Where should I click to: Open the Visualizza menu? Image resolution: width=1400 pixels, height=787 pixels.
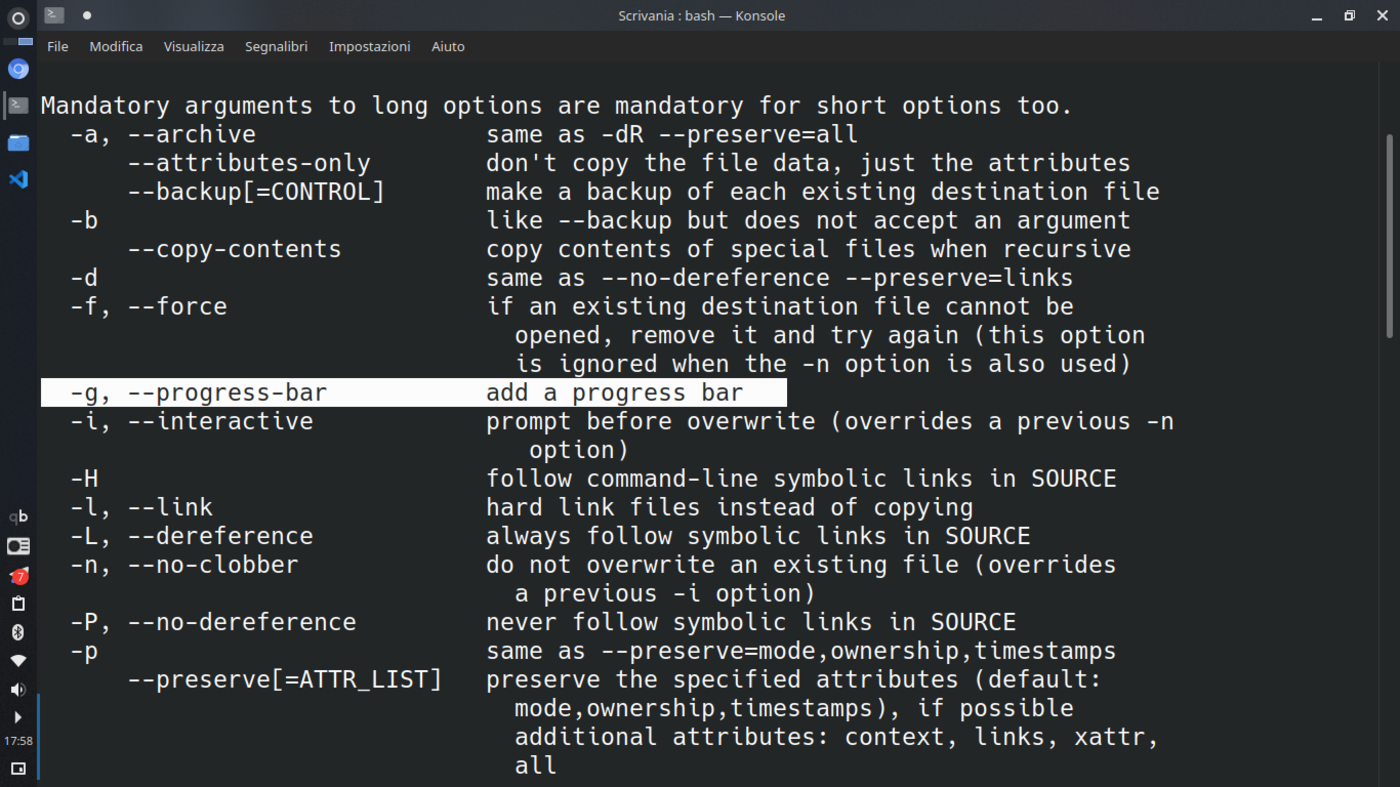click(194, 46)
